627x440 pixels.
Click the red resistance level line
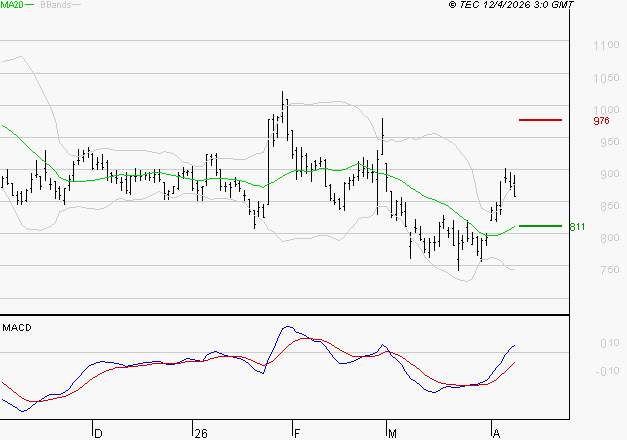(540, 120)
